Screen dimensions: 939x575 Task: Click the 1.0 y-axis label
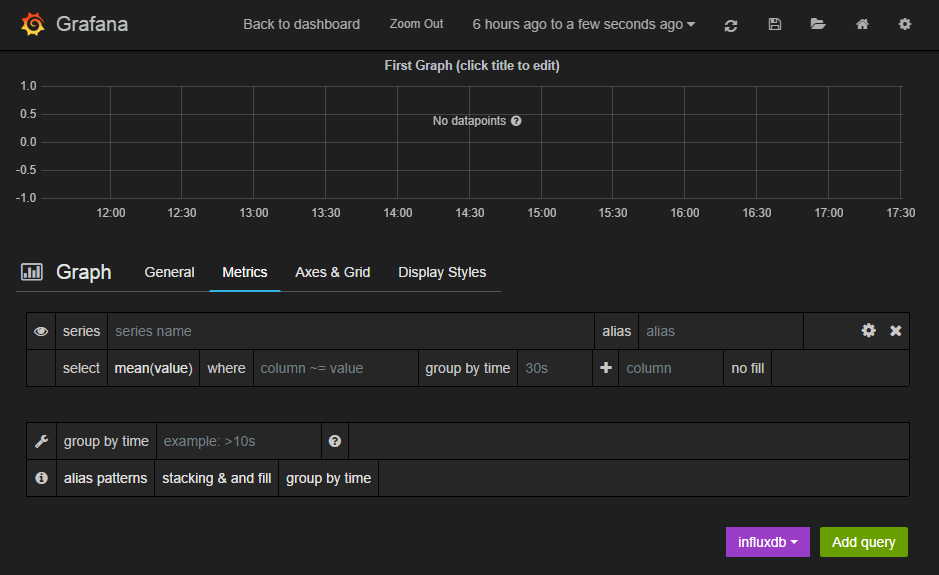tap(28, 86)
